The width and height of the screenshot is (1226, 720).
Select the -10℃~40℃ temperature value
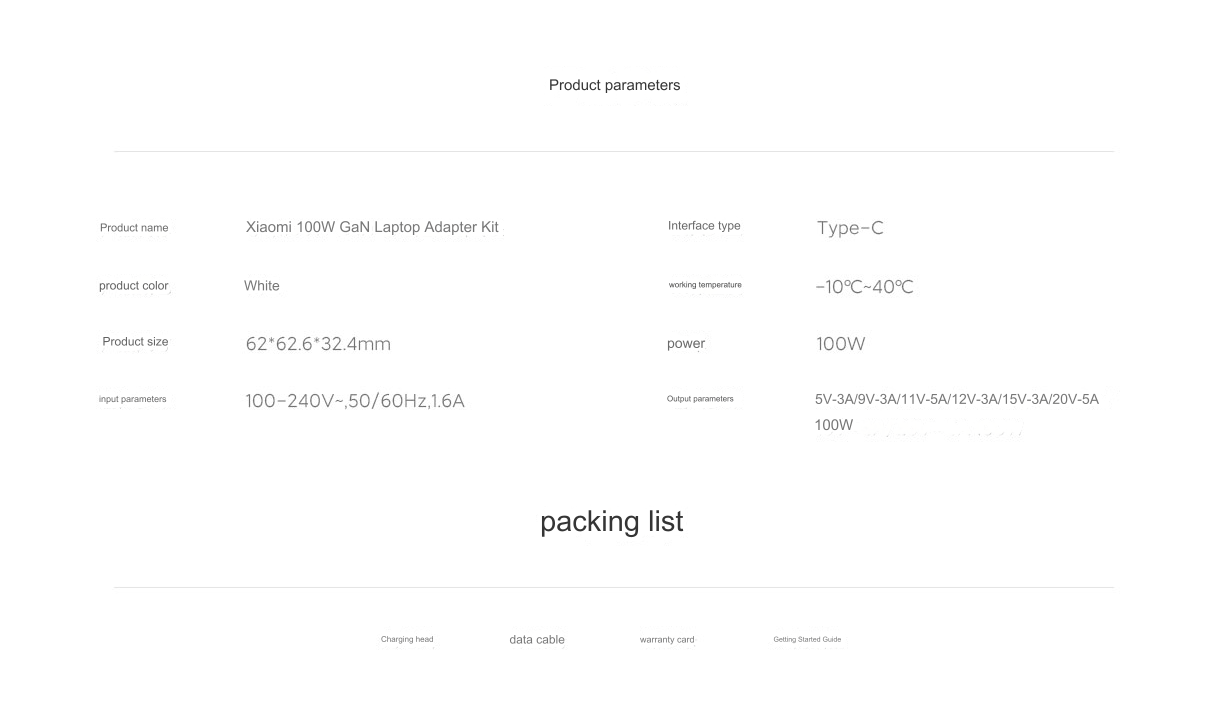point(864,287)
